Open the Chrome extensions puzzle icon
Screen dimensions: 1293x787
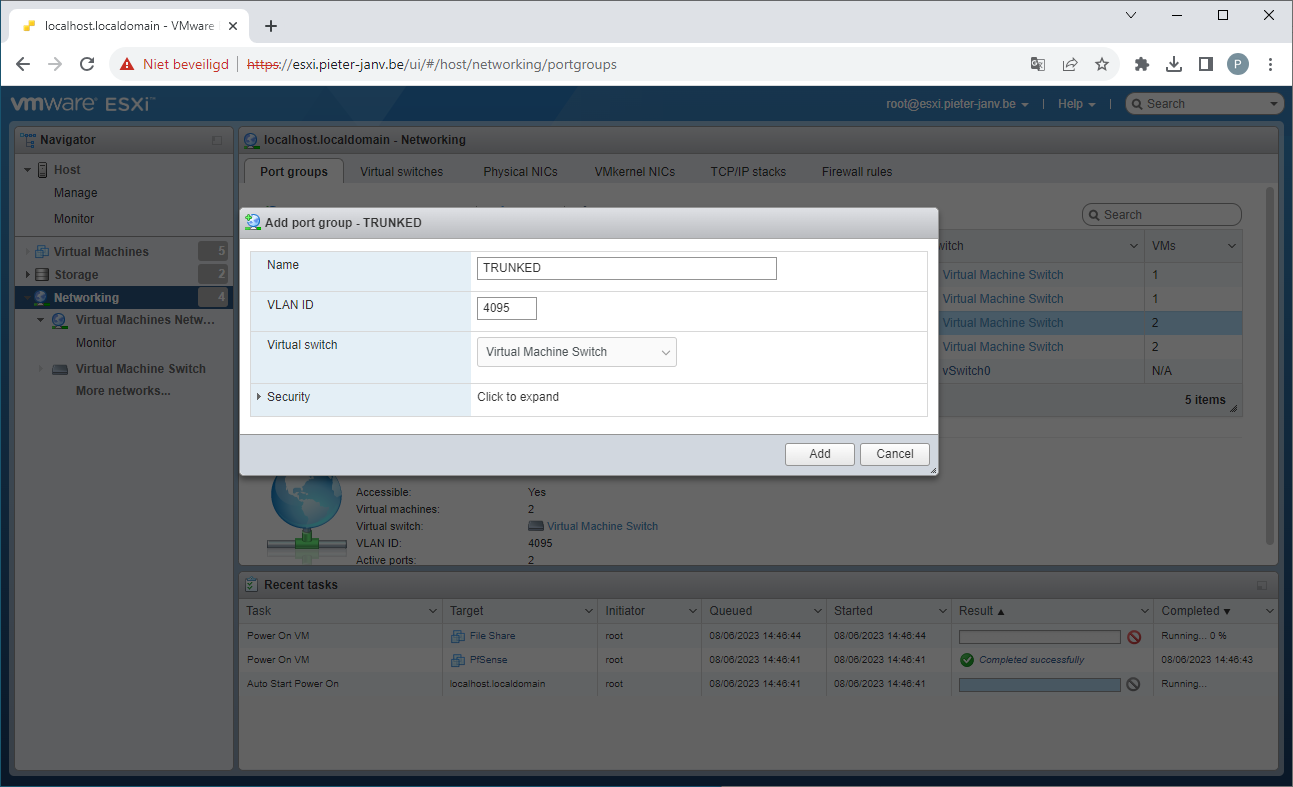click(x=1142, y=64)
